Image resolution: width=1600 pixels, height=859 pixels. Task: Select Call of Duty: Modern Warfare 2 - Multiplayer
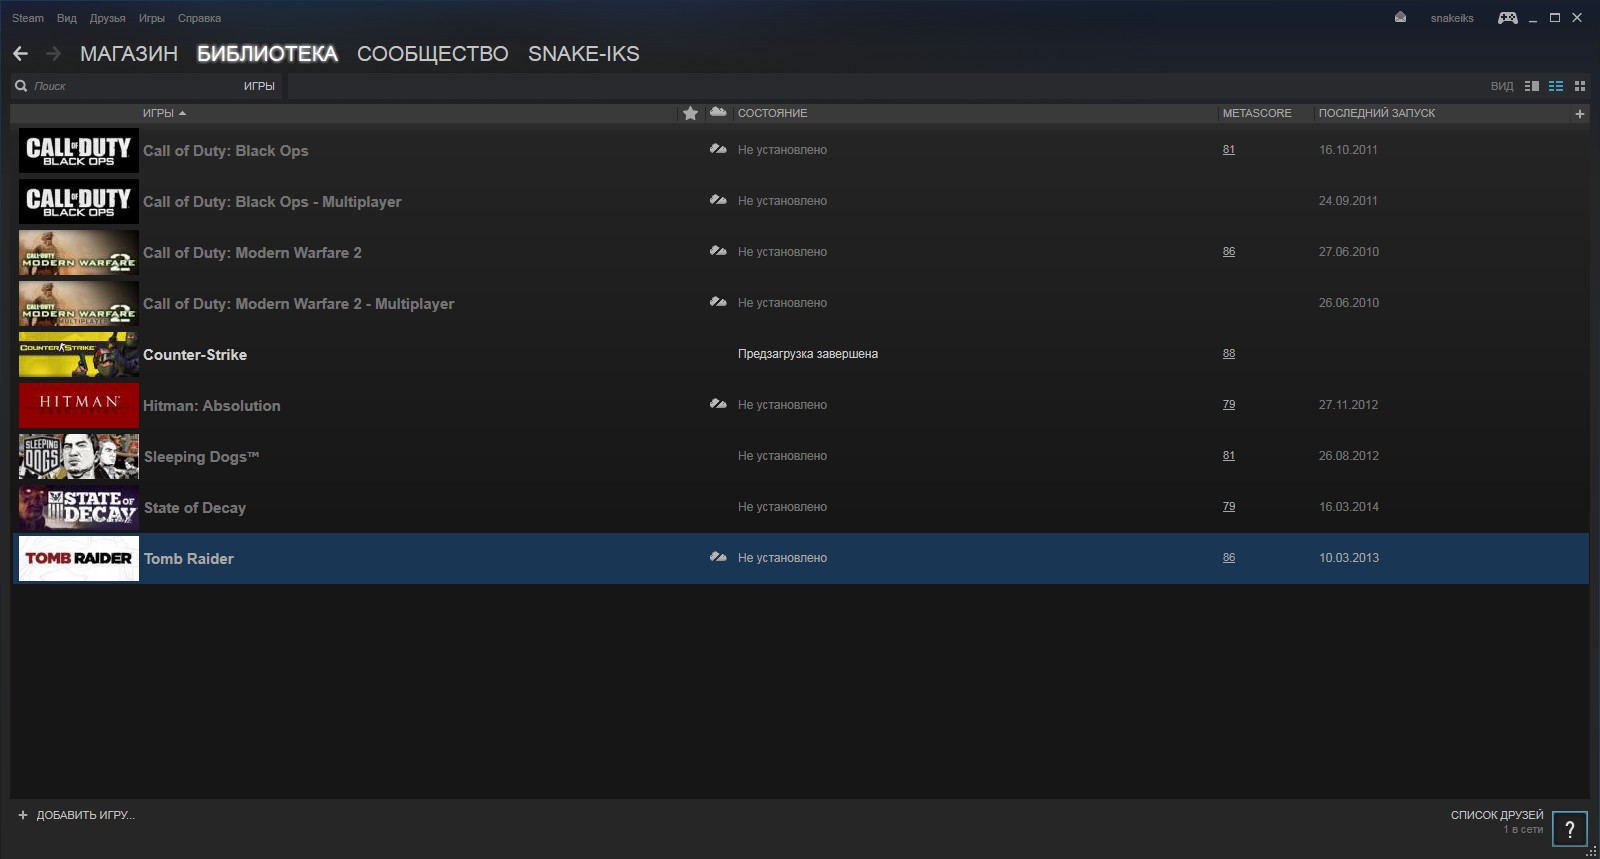click(298, 303)
